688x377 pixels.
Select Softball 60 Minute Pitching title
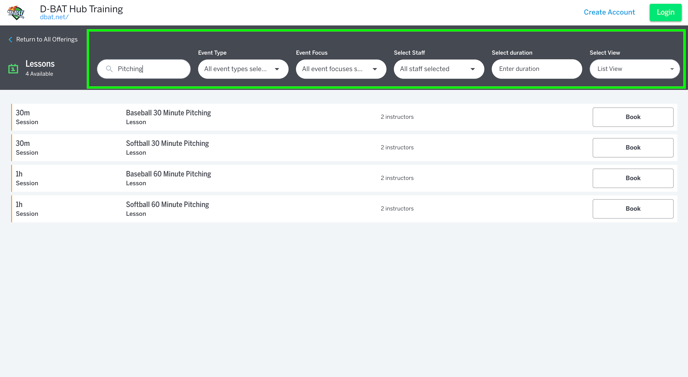(x=167, y=205)
